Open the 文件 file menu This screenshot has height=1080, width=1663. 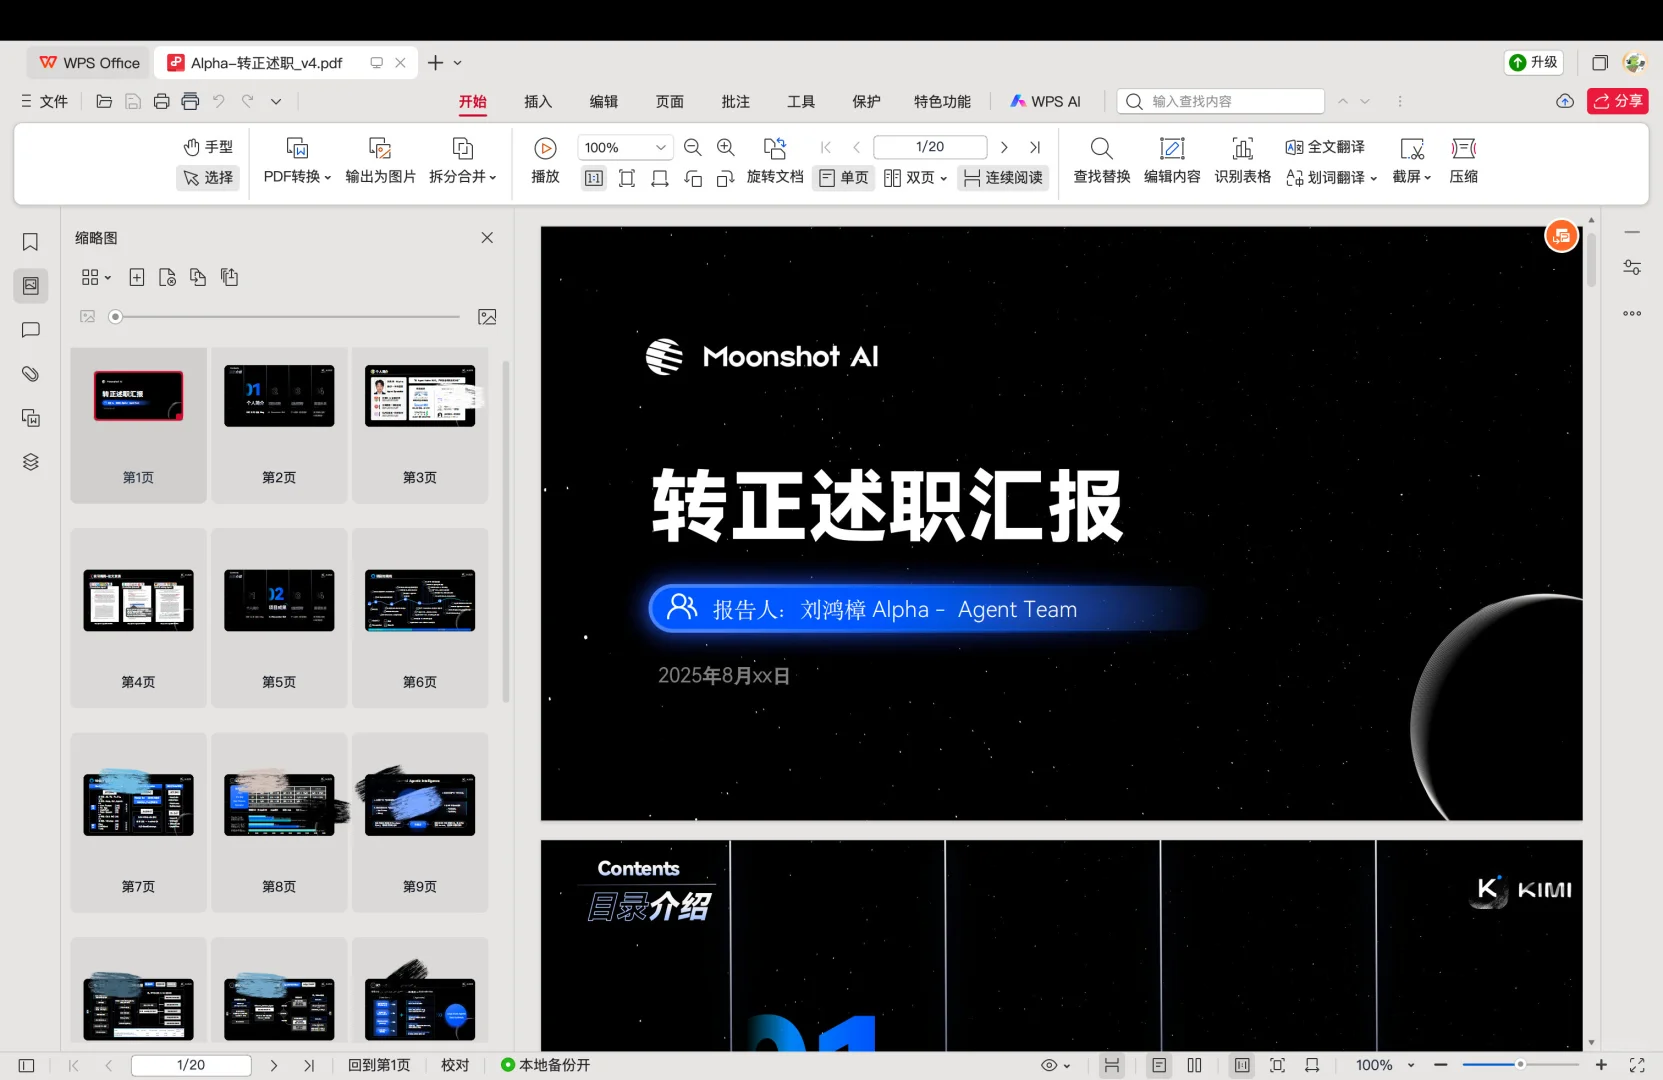tap(45, 101)
